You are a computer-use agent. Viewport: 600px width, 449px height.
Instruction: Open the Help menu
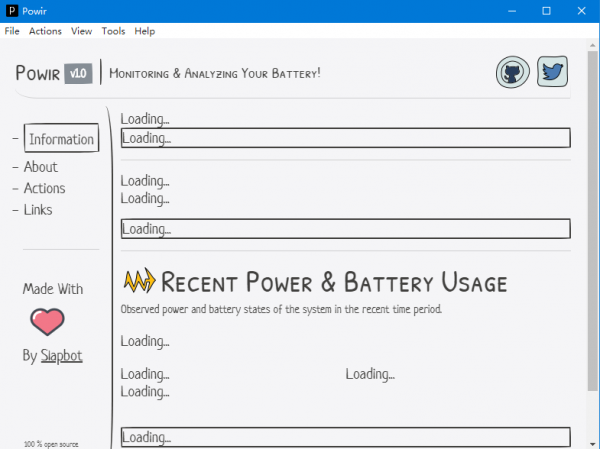point(145,31)
